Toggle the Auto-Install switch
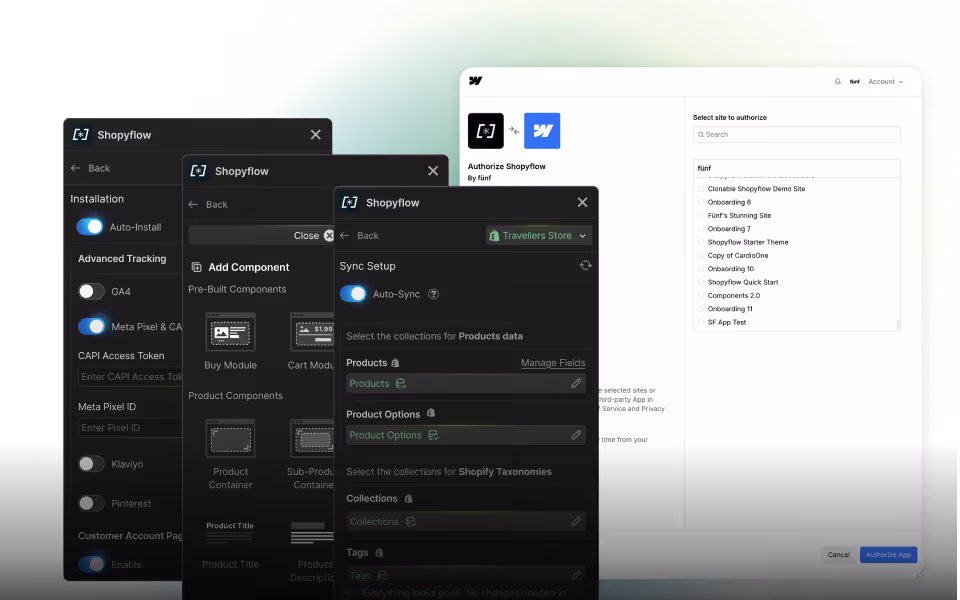This screenshot has height=600, width=960. (90, 227)
